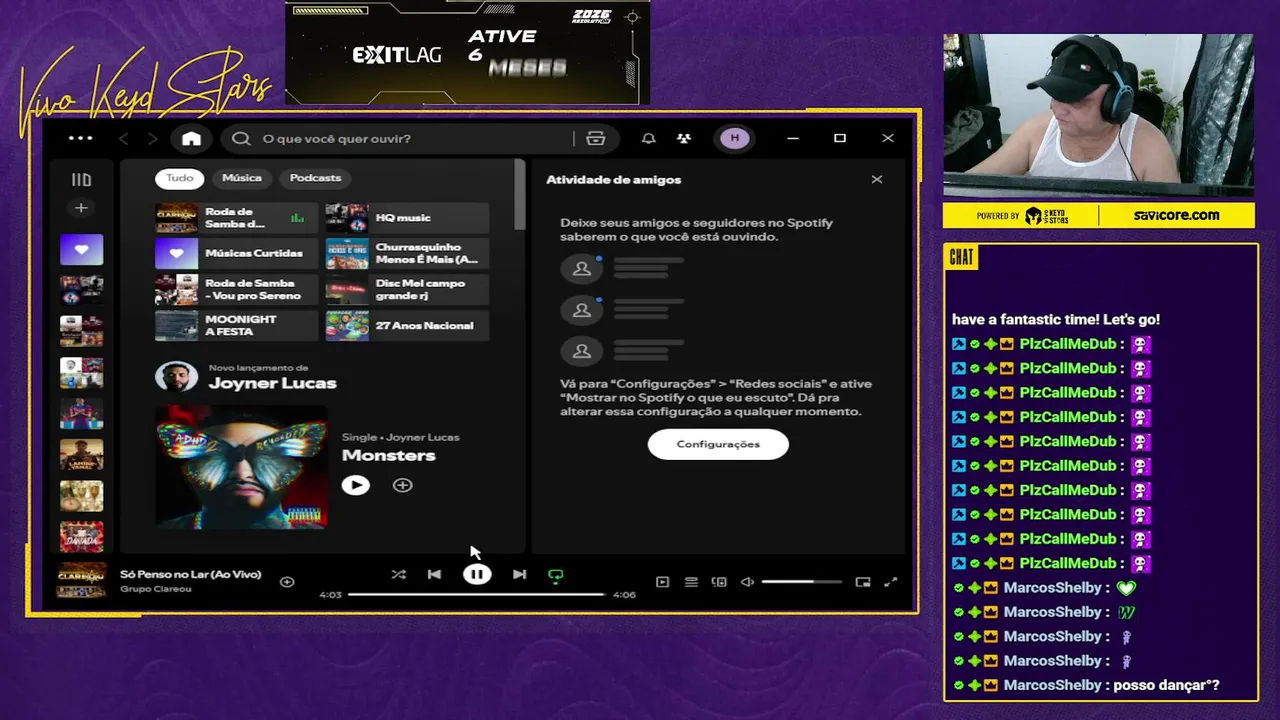1280x720 pixels.
Task: Enter full screen mode
Action: pyautogui.click(x=891, y=581)
